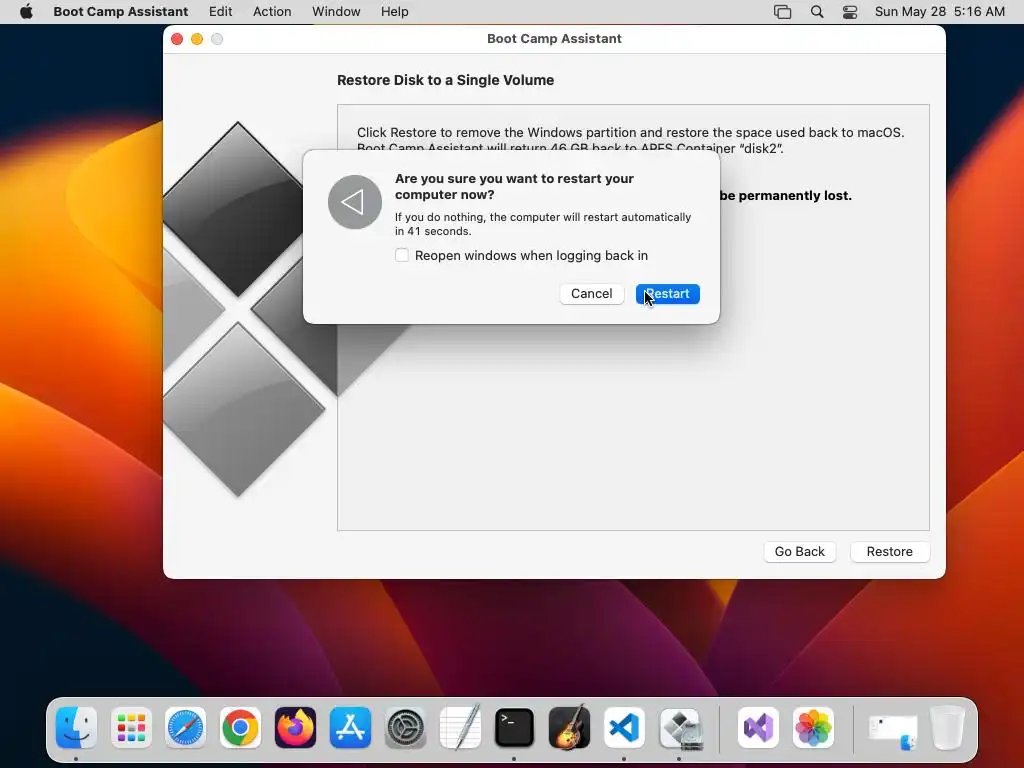1024x768 pixels.
Task: Open the Apple menu
Action: click(26, 12)
